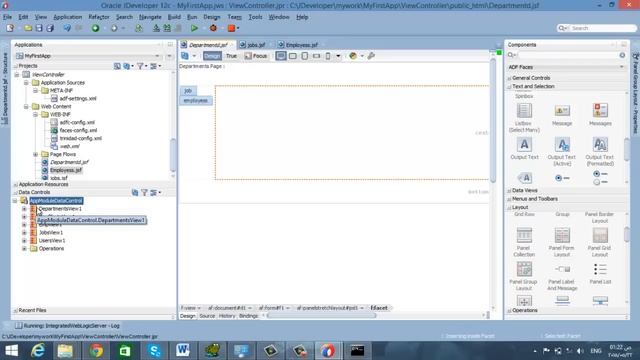Image resolution: width=640 pixels, height=360 pixels.
Task: Choose the Panel Form Layout component
Action: click(562, 242)
